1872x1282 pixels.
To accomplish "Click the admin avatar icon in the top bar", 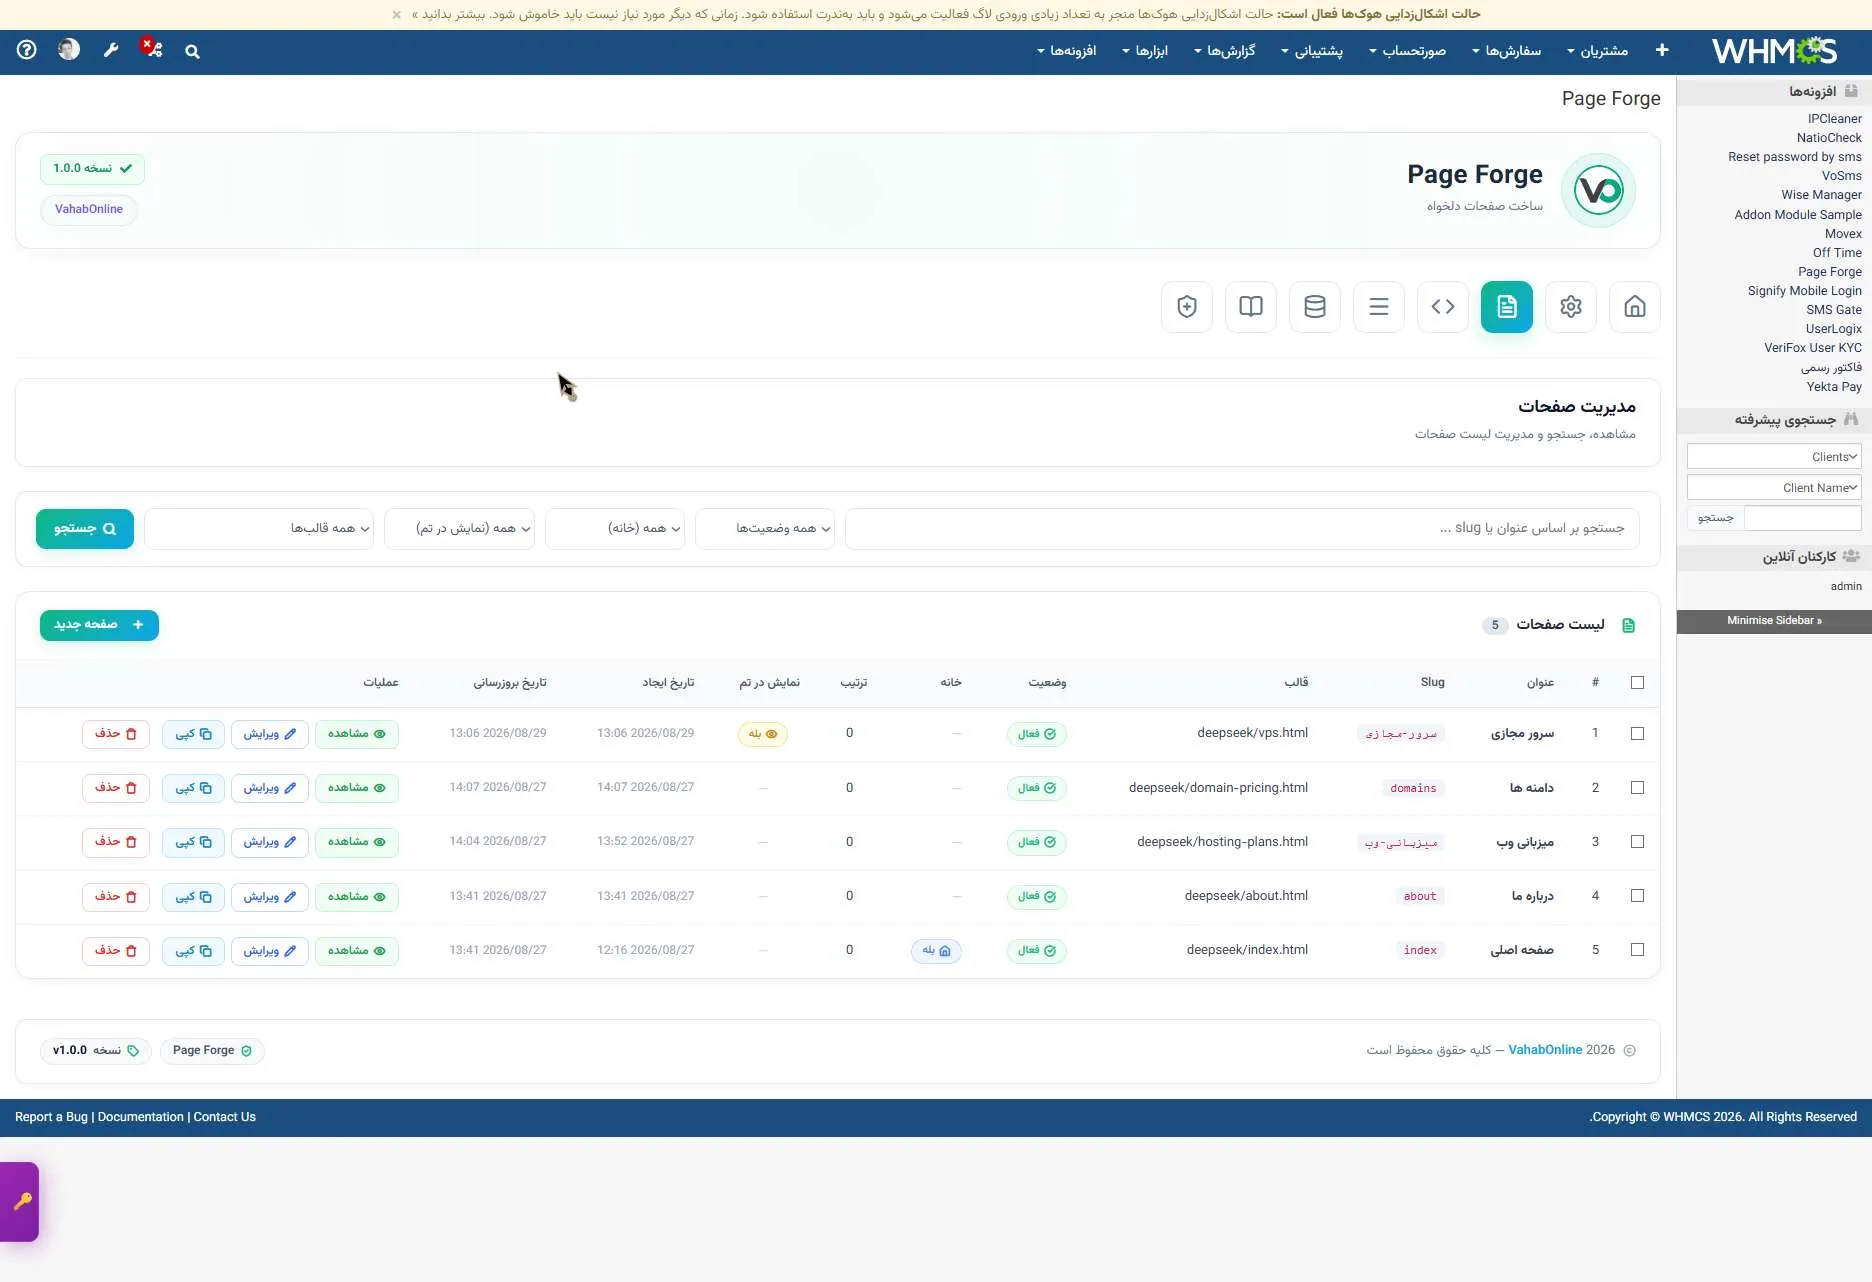I will click(69, 49).
